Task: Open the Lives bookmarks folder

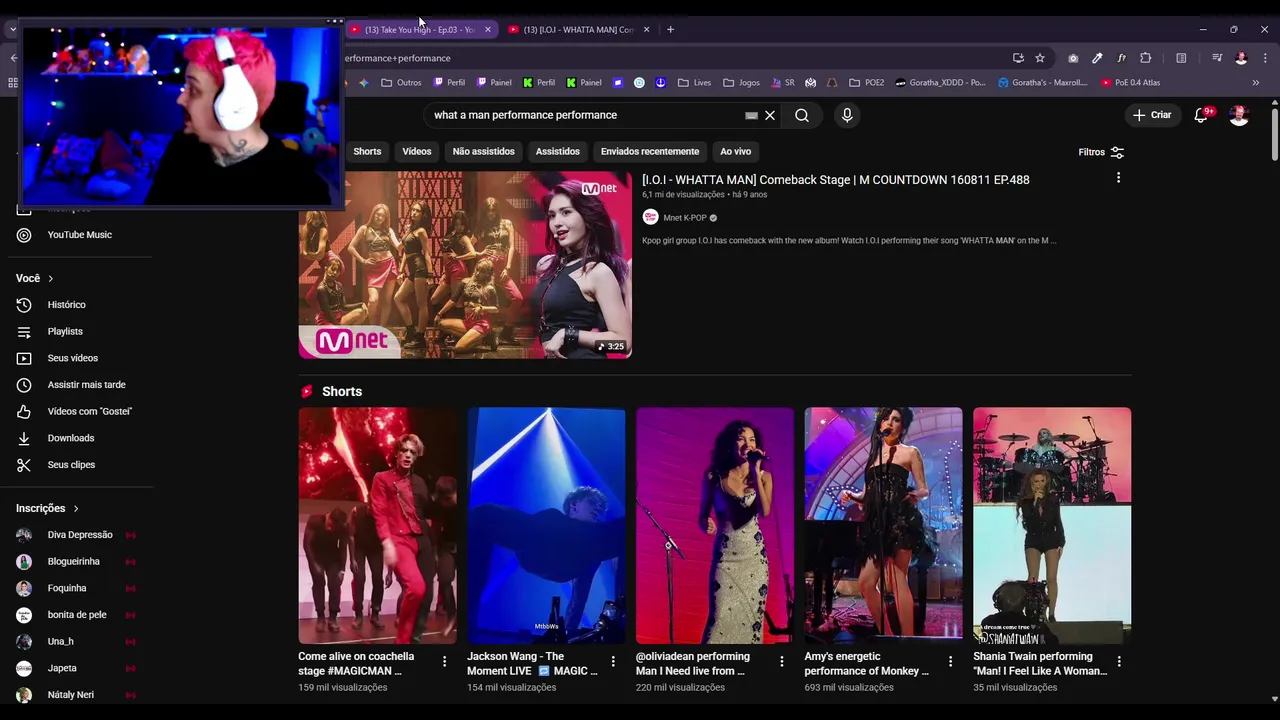Action: pos(695,83)
